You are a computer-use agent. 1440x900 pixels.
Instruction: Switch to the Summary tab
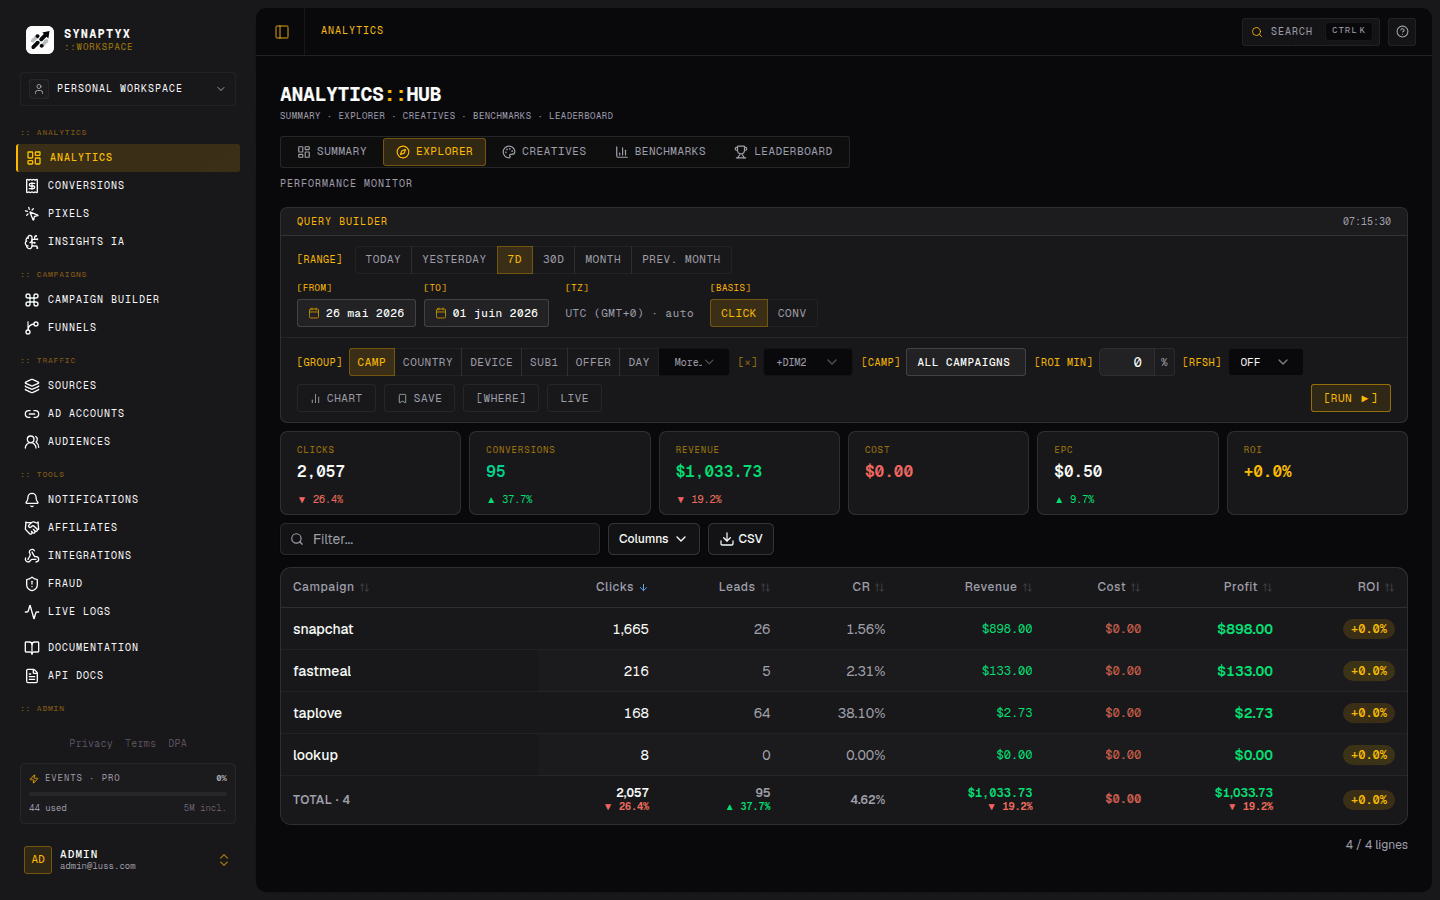[x=332, y=152]
